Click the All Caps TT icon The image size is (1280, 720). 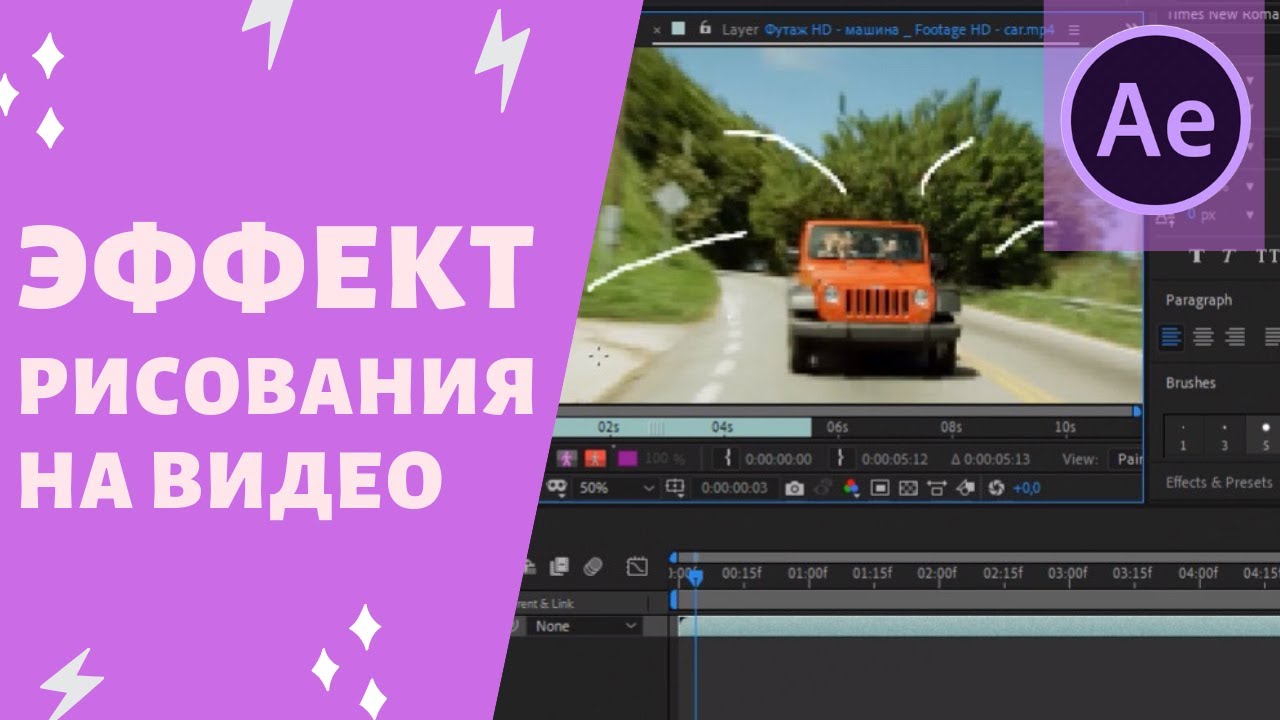(1267, 256)
